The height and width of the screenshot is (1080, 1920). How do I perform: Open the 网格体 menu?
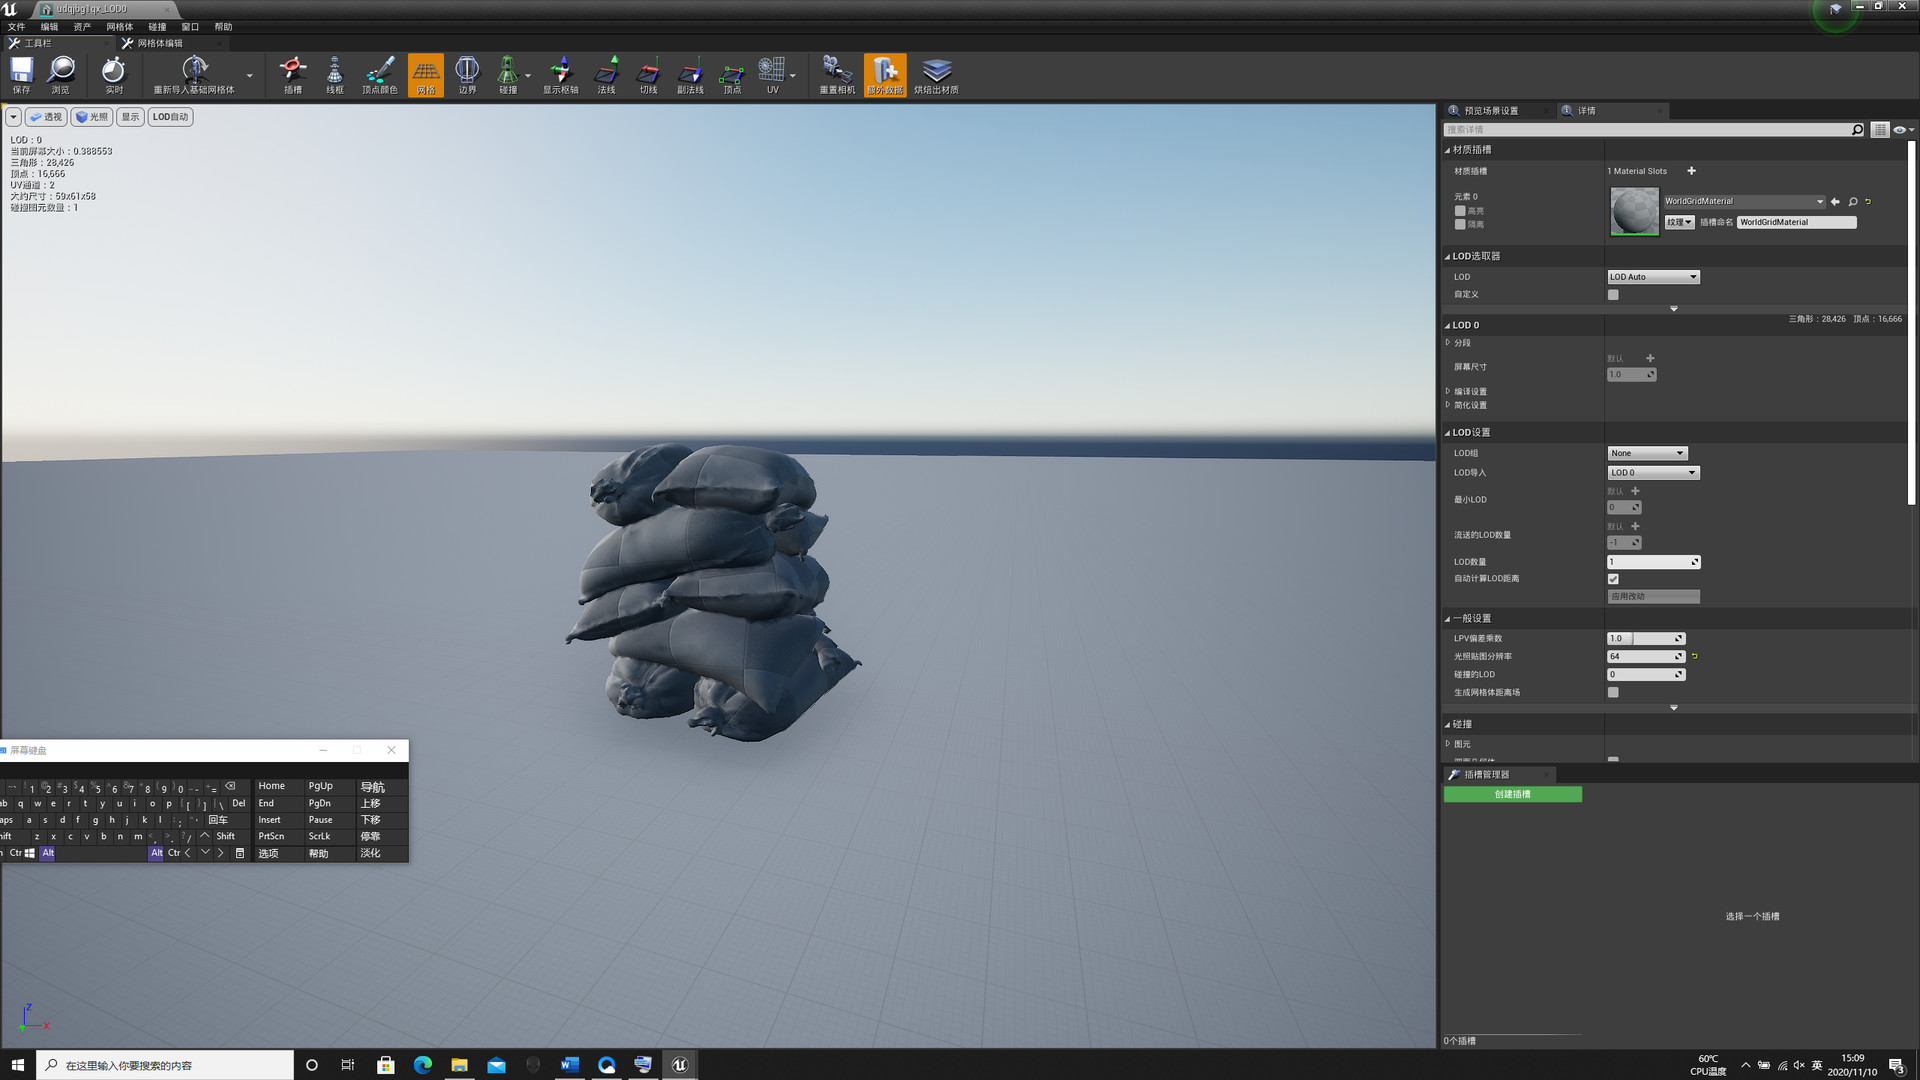pyautogui.click(x=119, y=27)
